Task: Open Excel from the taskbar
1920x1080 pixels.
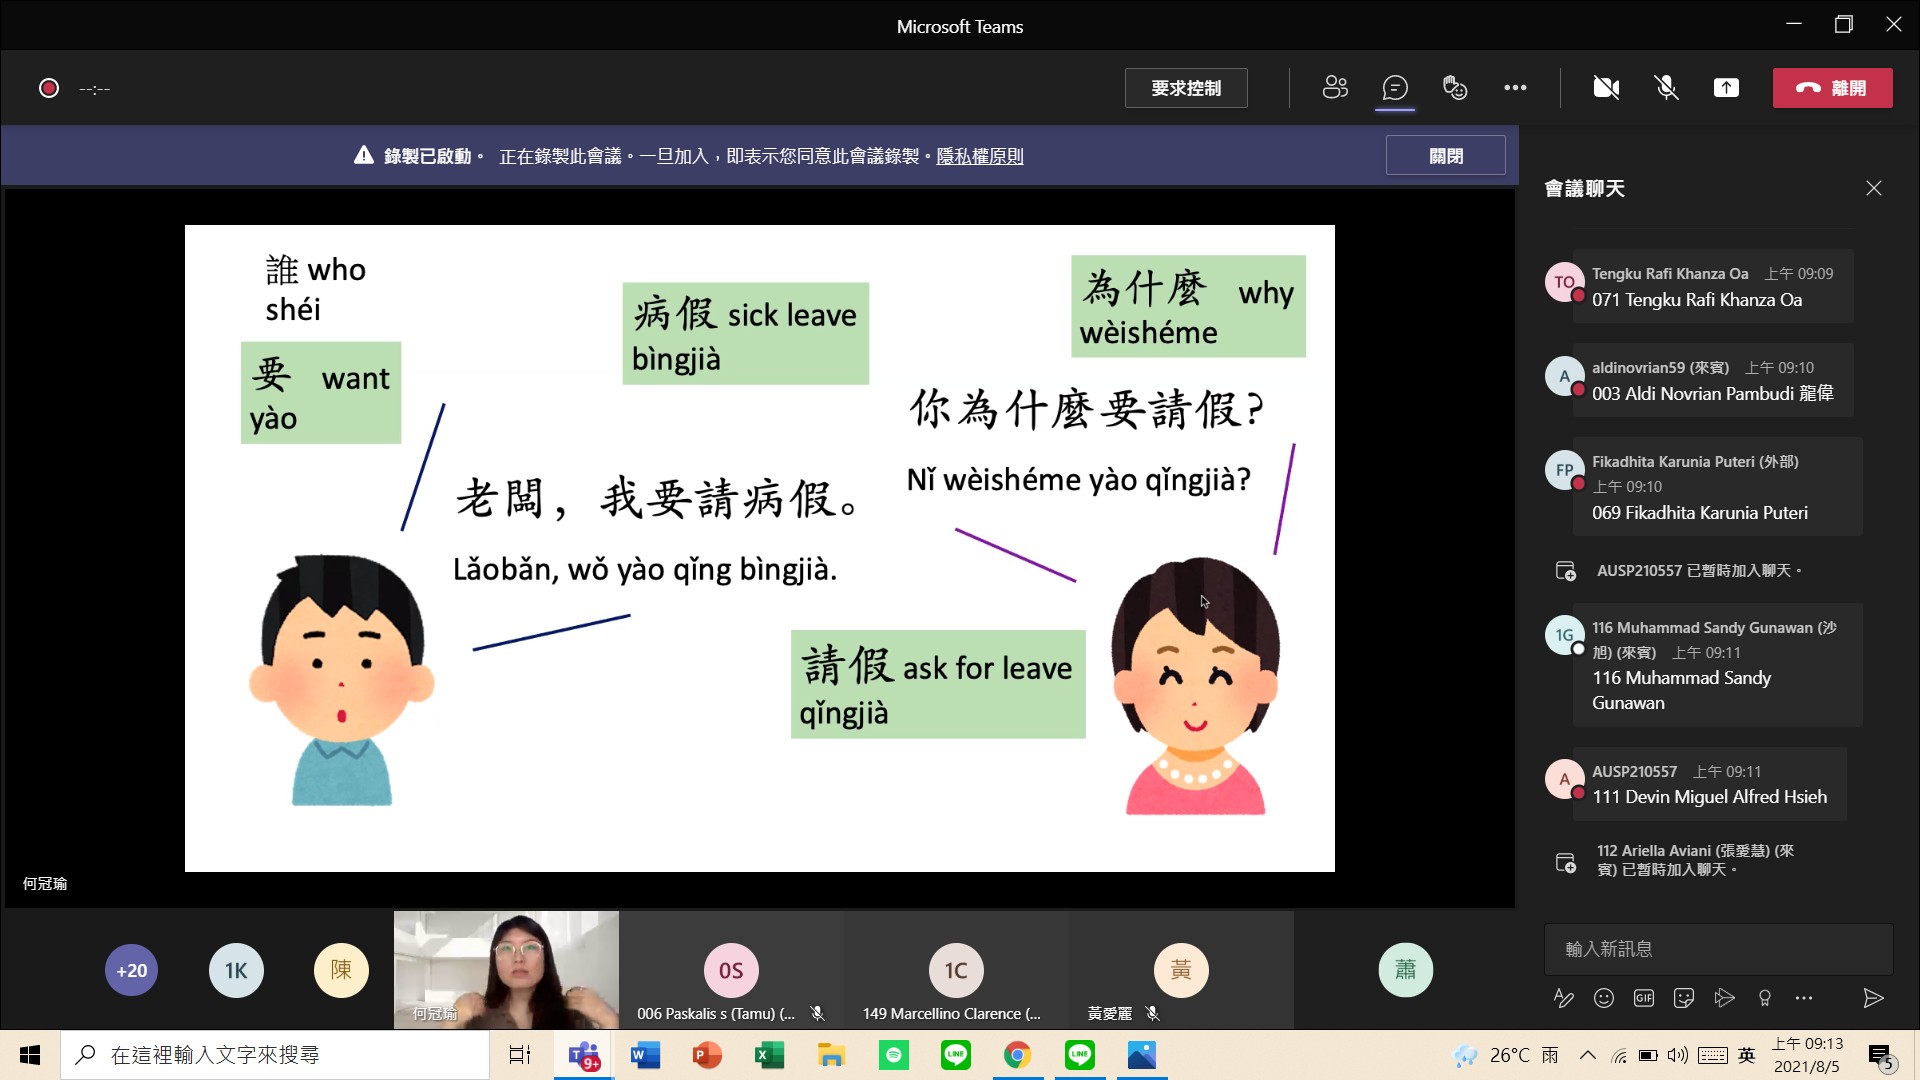Action: [770, 1055]
